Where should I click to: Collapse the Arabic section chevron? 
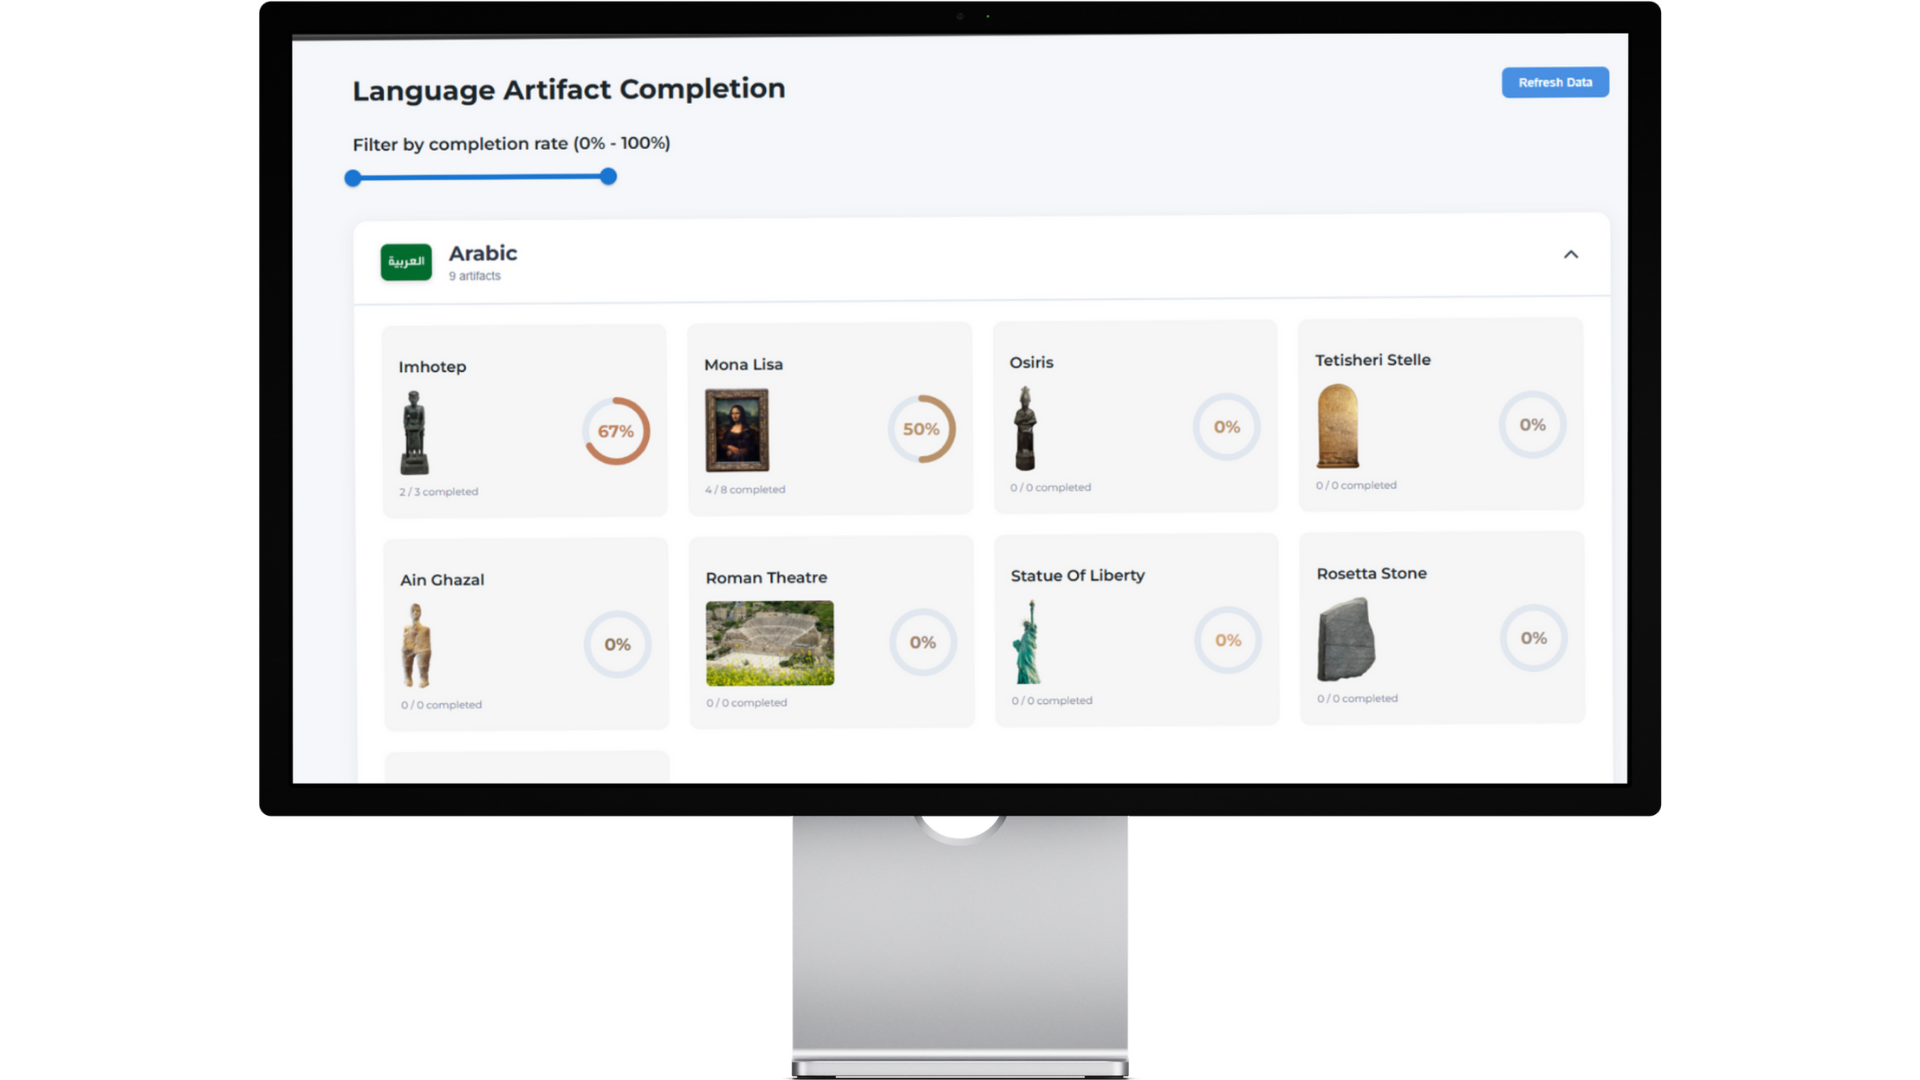pos(1570,255)
